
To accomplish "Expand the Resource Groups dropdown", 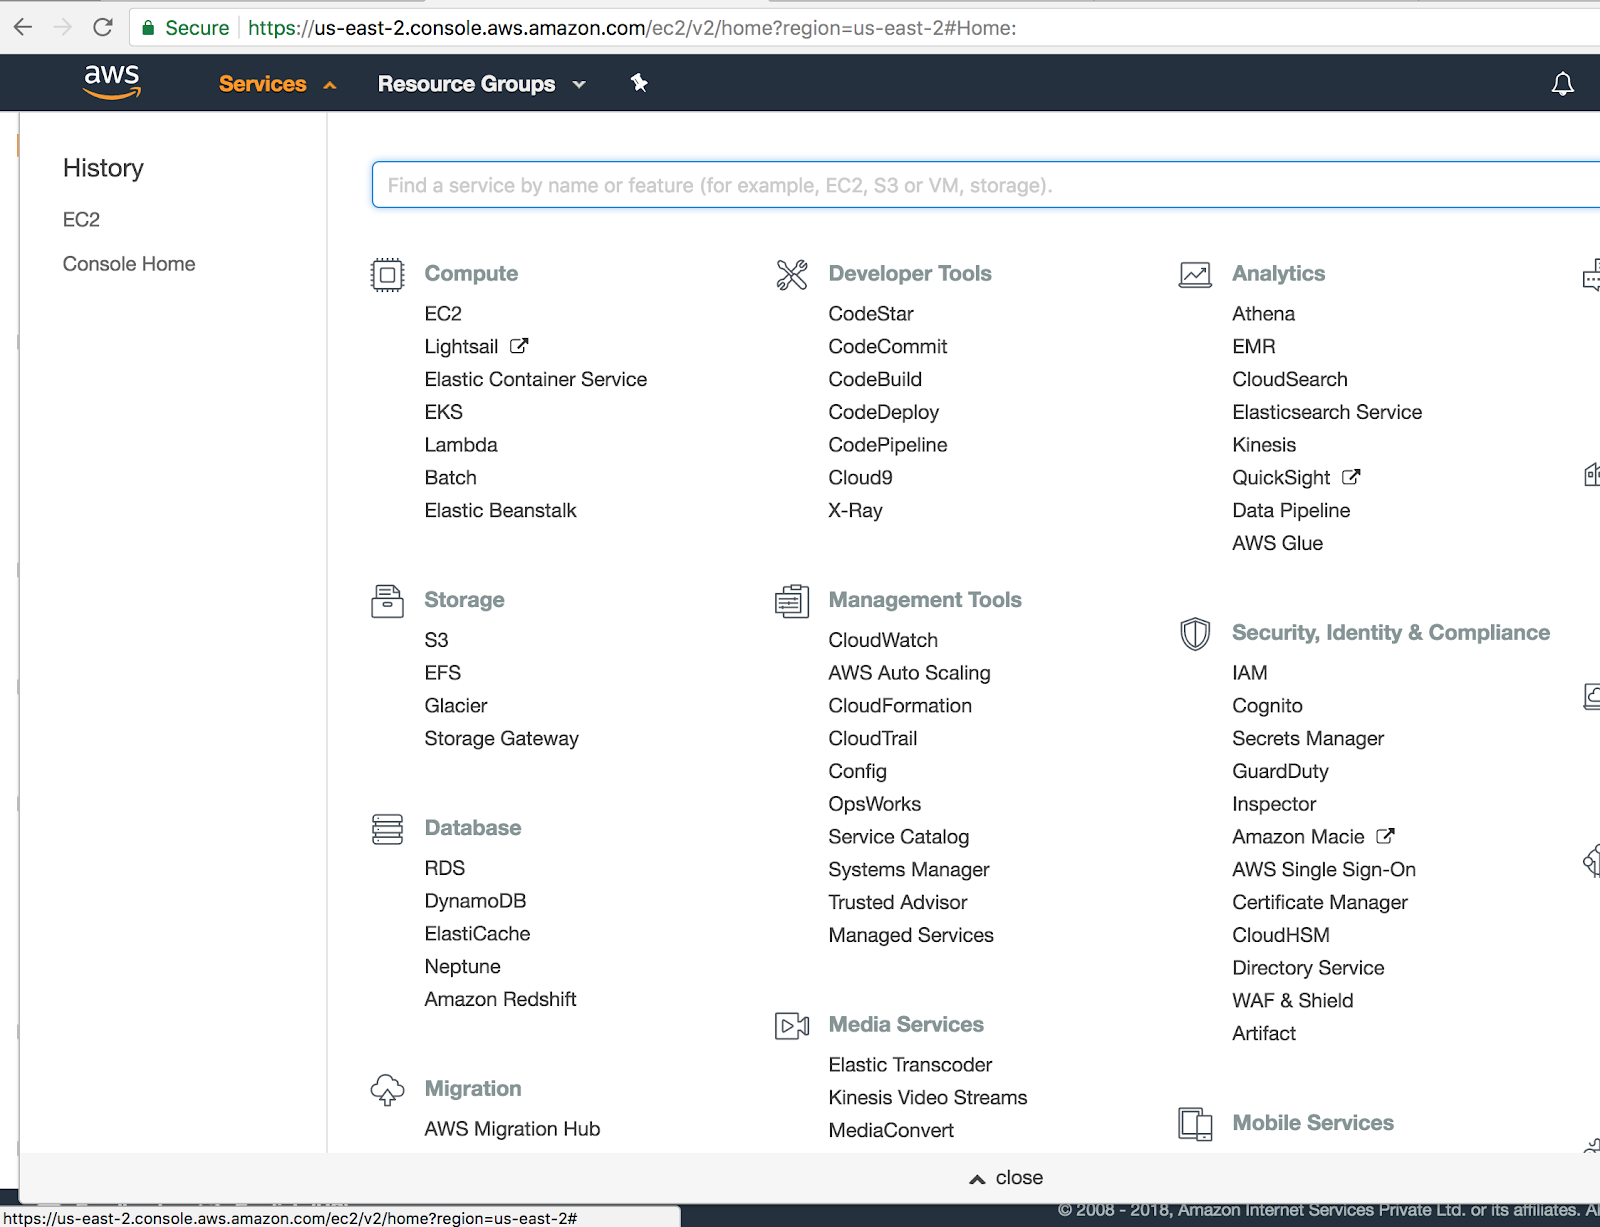I will point(481,84).
